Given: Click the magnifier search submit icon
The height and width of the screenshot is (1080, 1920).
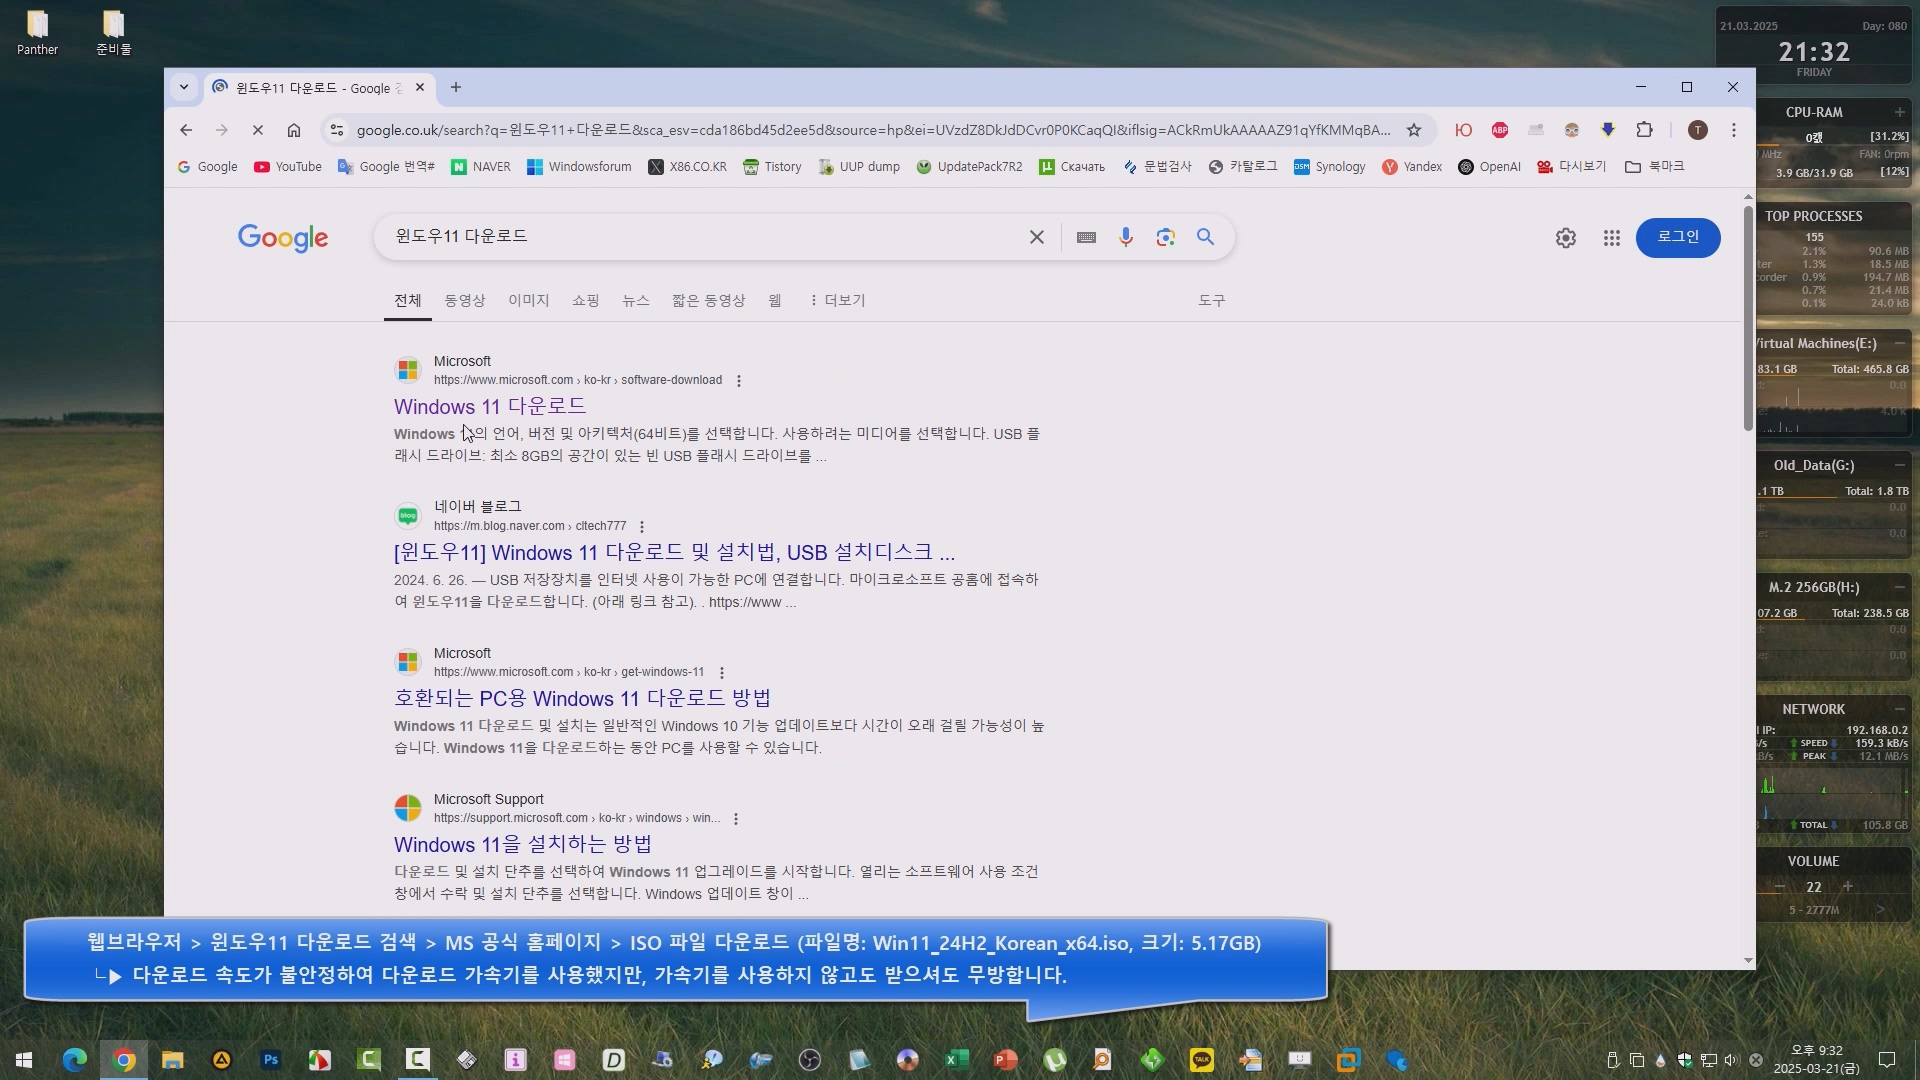Looking at the screenshot, I should point(1205,237).
